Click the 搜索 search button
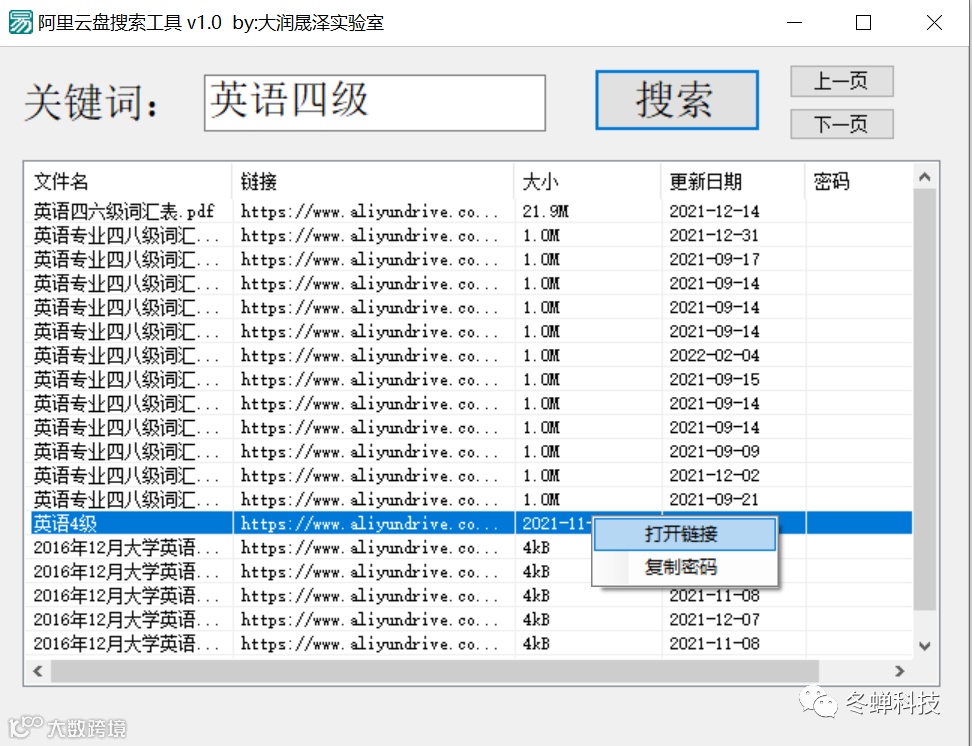Image resolution: width=972 pixels, height=746 pixels. pyautogui.click(x=677, y=100)
